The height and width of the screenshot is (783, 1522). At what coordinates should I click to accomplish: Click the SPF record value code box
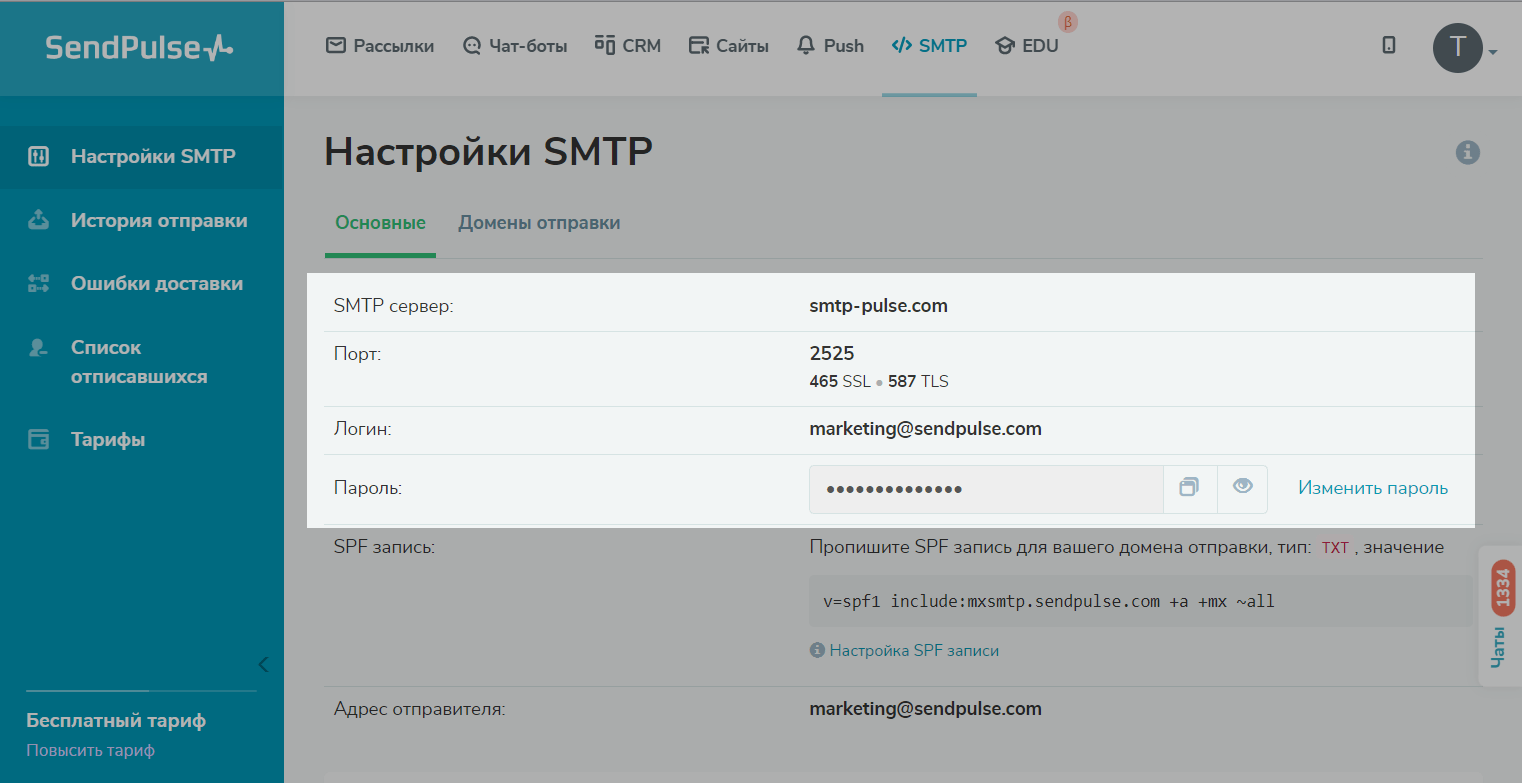(1140, 602)
